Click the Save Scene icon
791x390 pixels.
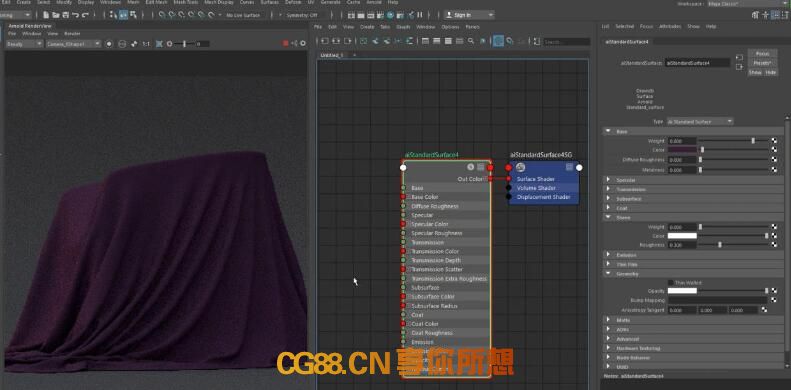click(x=65, y=15)
